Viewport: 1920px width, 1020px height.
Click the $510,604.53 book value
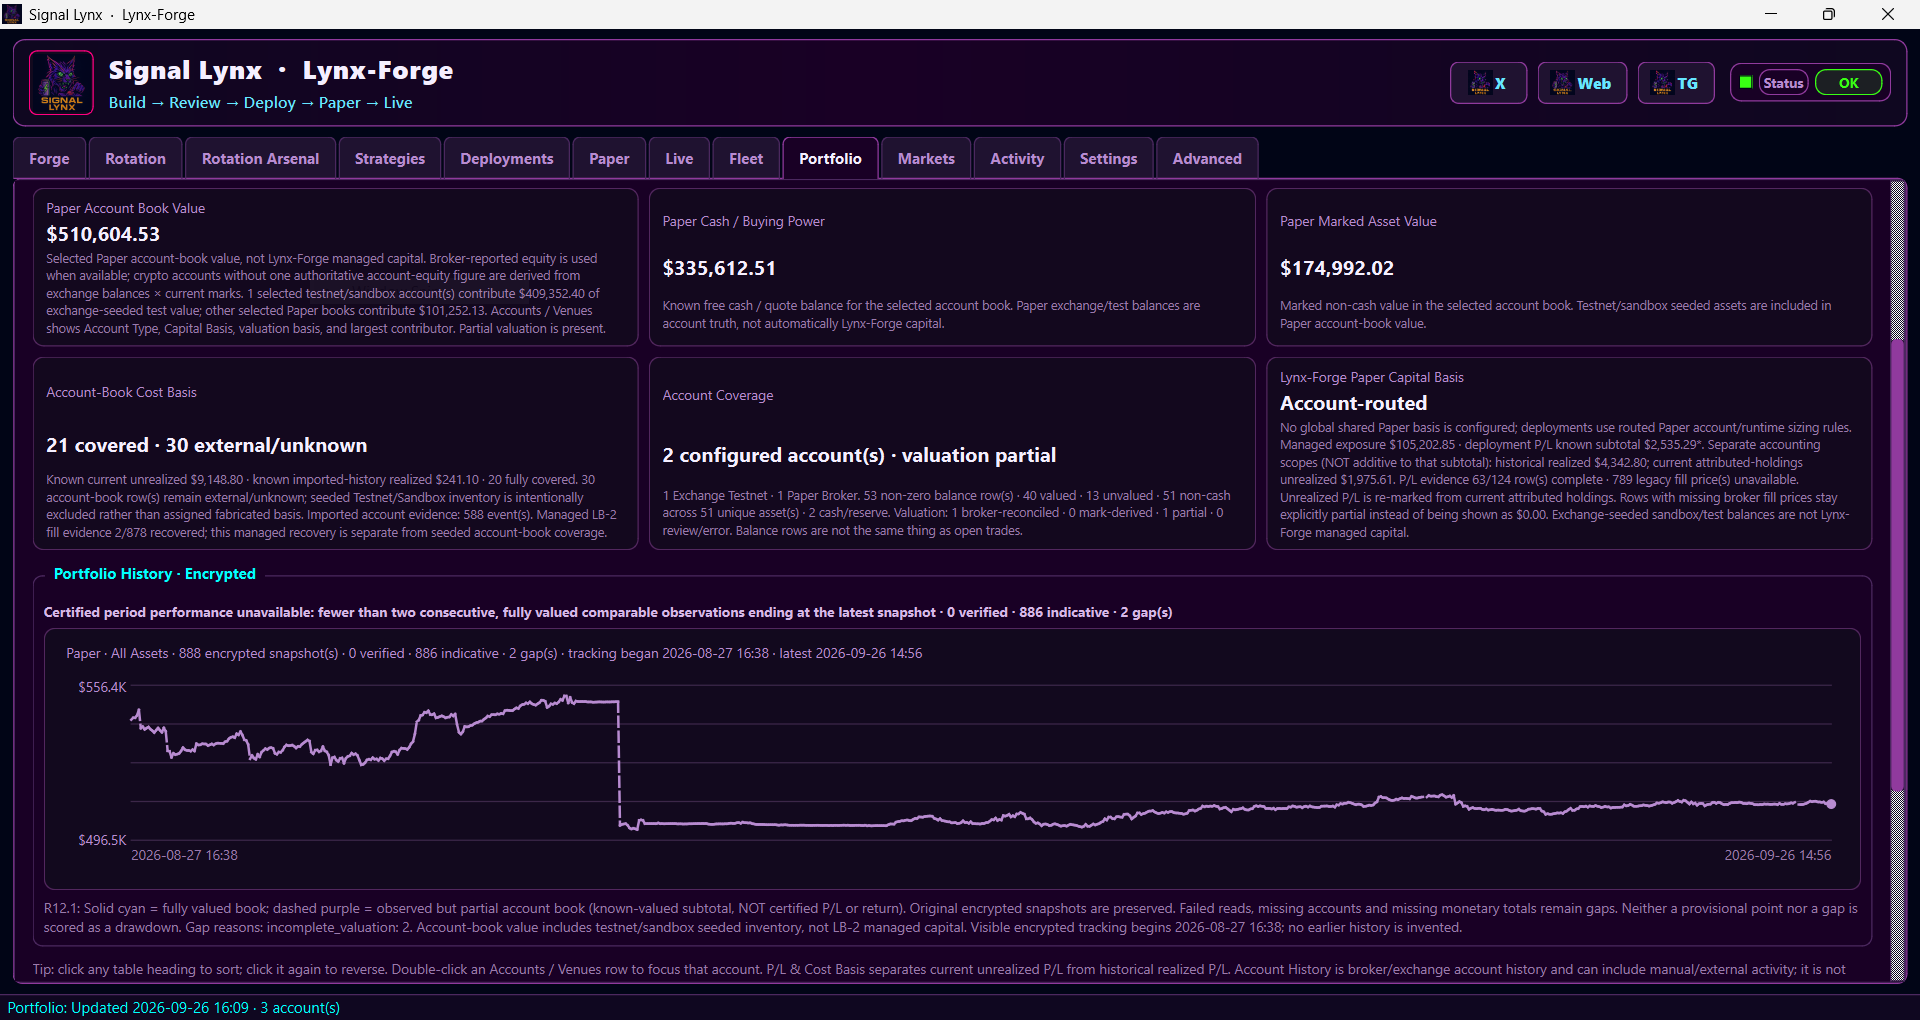(x=103, y=234)
